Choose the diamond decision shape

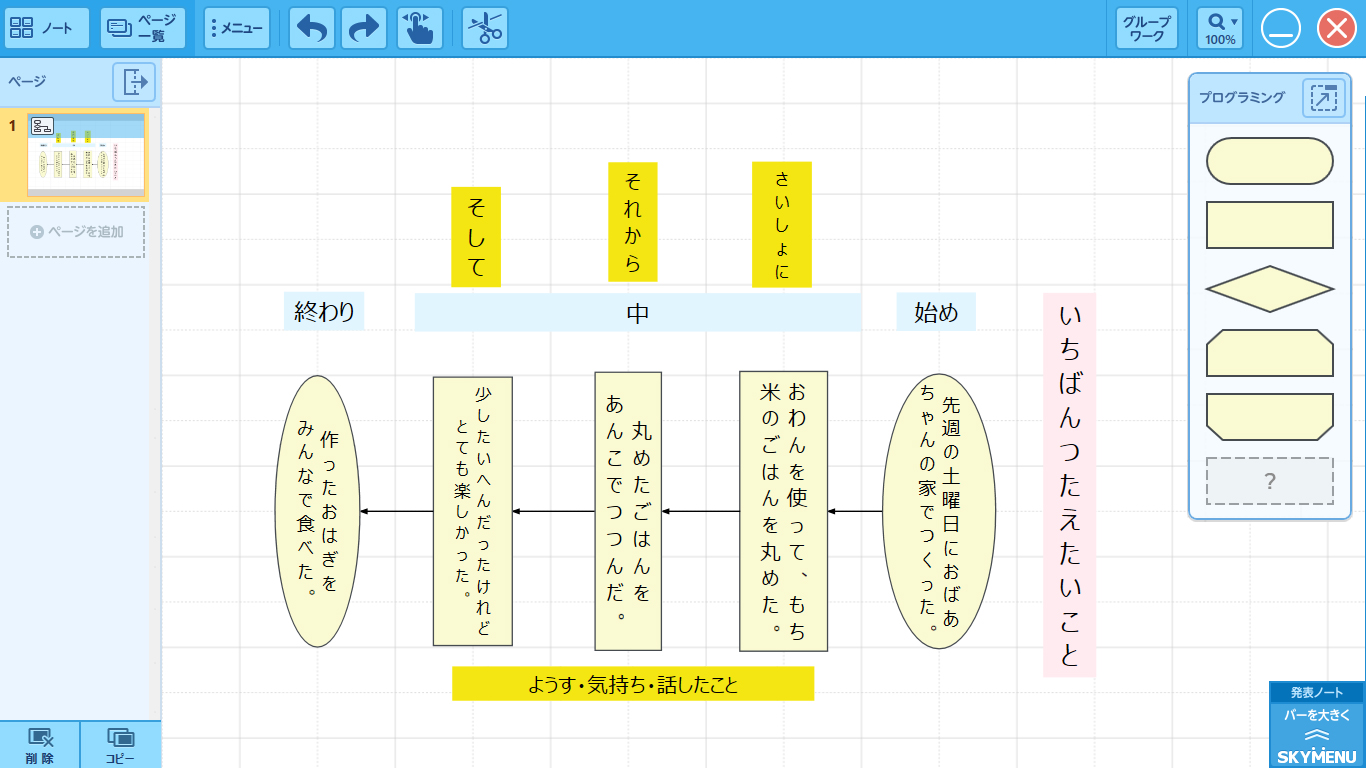(1270, 289)
